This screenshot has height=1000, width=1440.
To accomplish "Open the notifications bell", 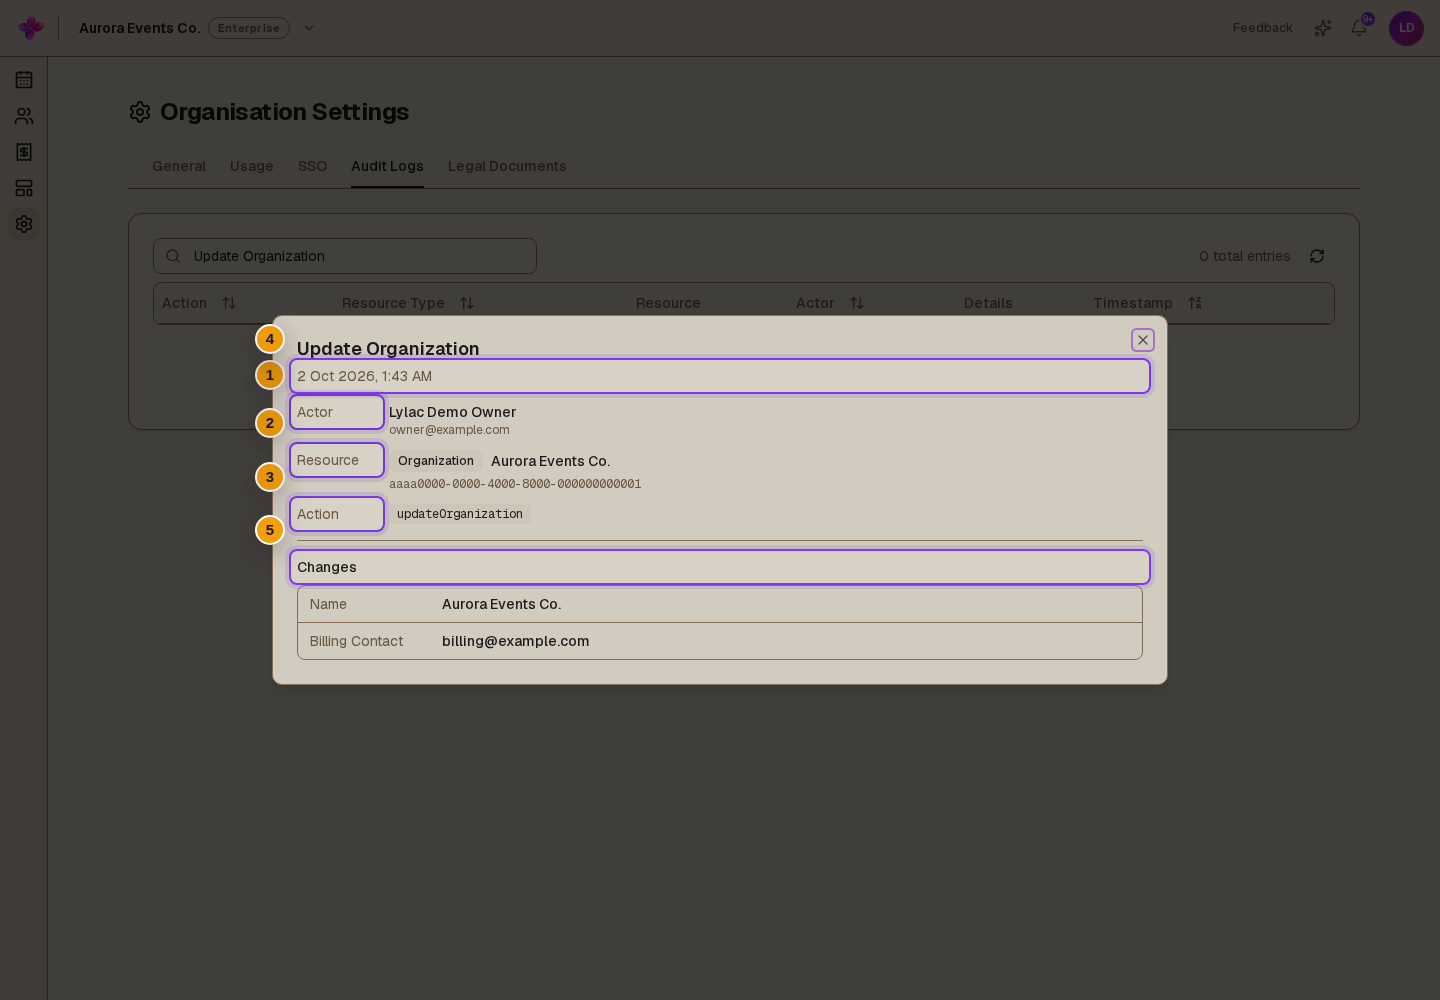I will coord(1359,28).
